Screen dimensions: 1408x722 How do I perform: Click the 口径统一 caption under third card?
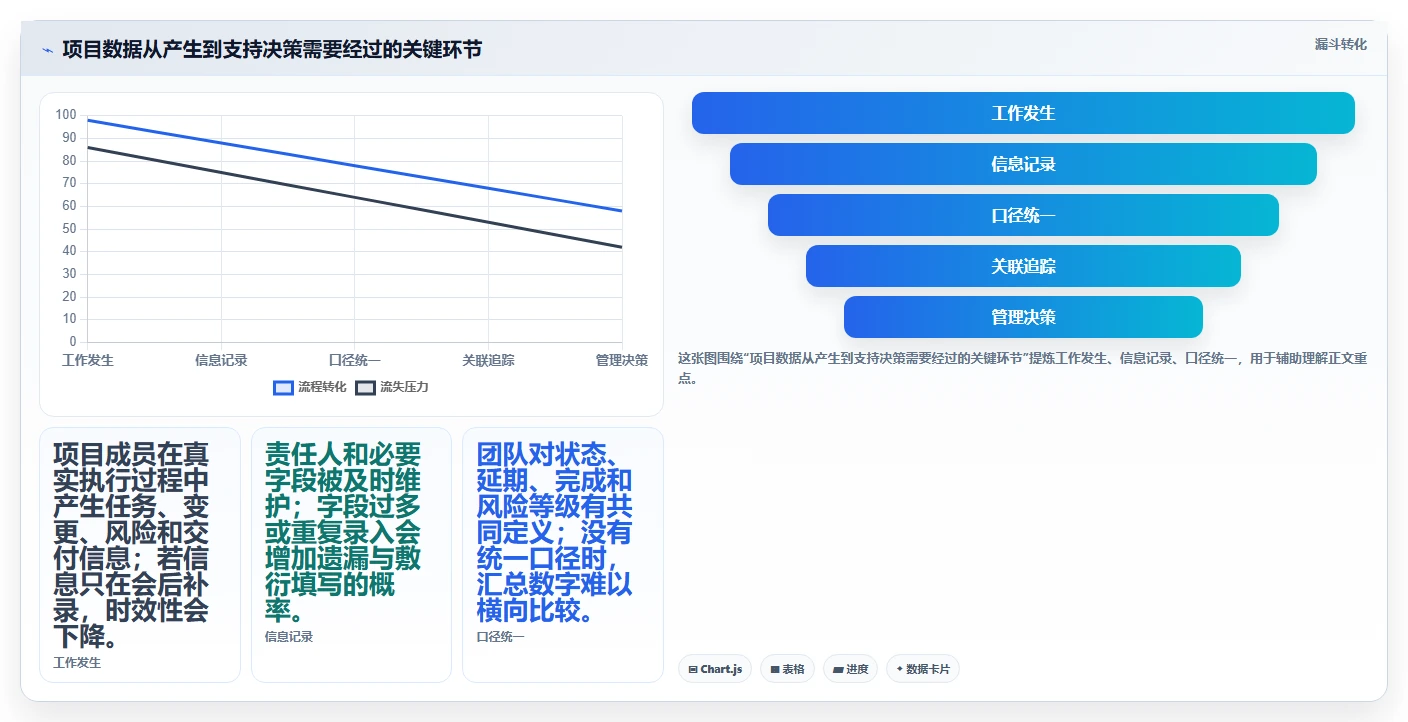[x=500, y=636]
